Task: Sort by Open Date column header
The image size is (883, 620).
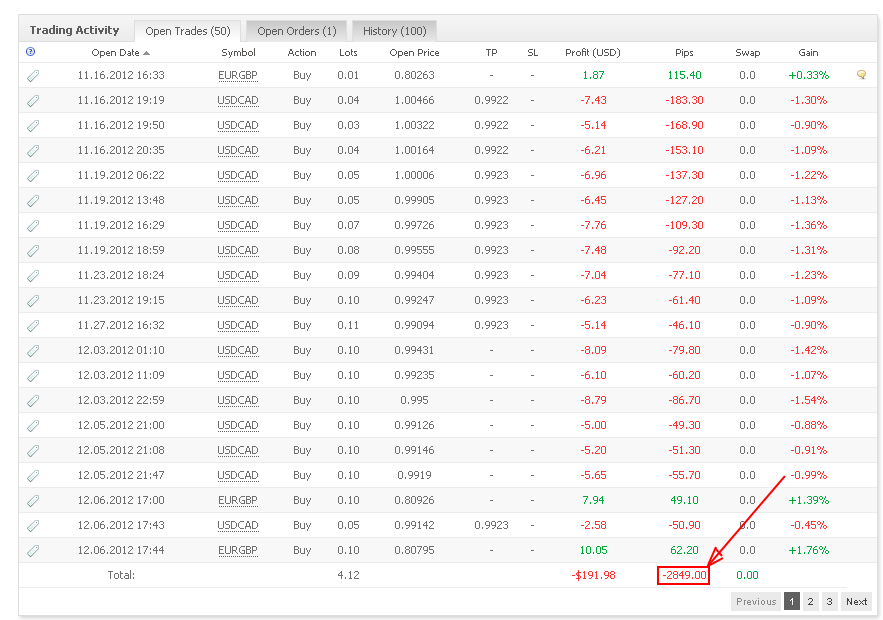Action: (x=121, y=52)
